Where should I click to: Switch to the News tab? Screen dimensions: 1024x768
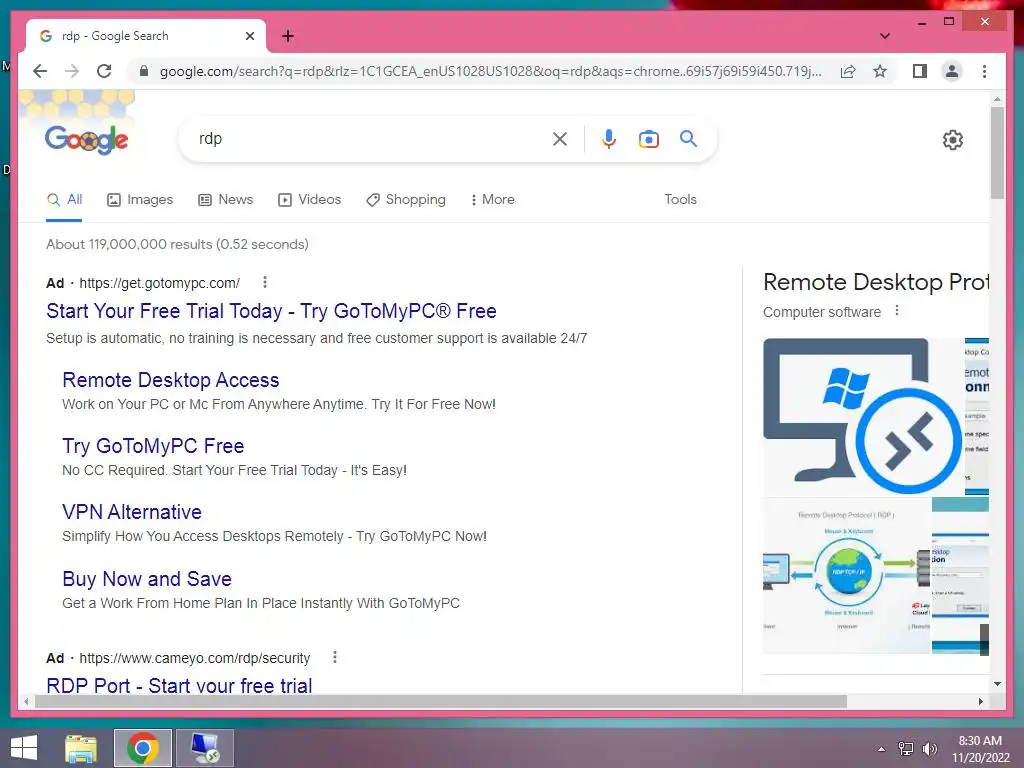(x=225, y=199)
